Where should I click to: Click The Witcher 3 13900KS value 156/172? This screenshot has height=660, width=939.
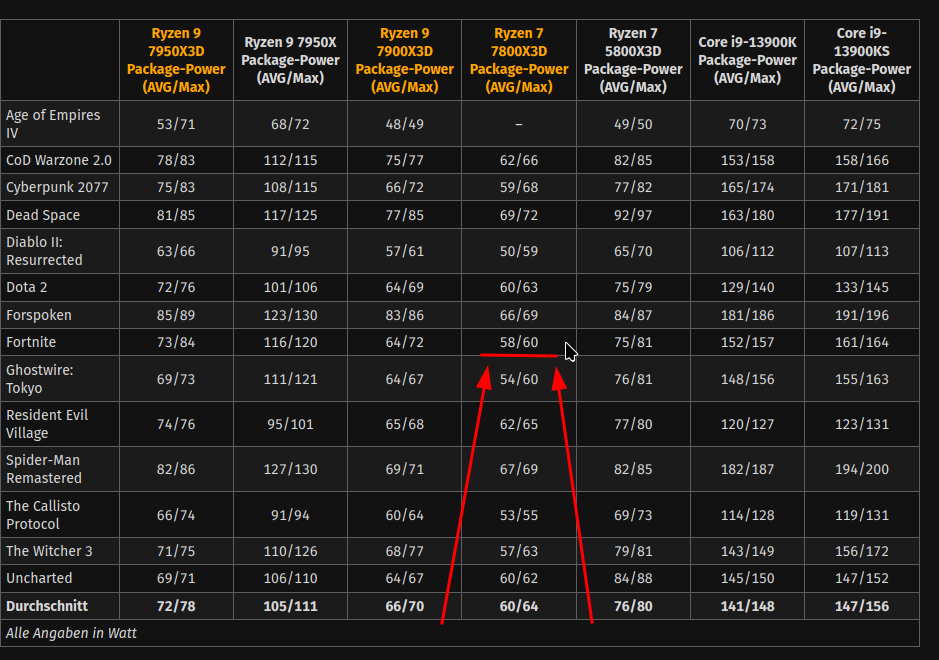click(862, 551)
